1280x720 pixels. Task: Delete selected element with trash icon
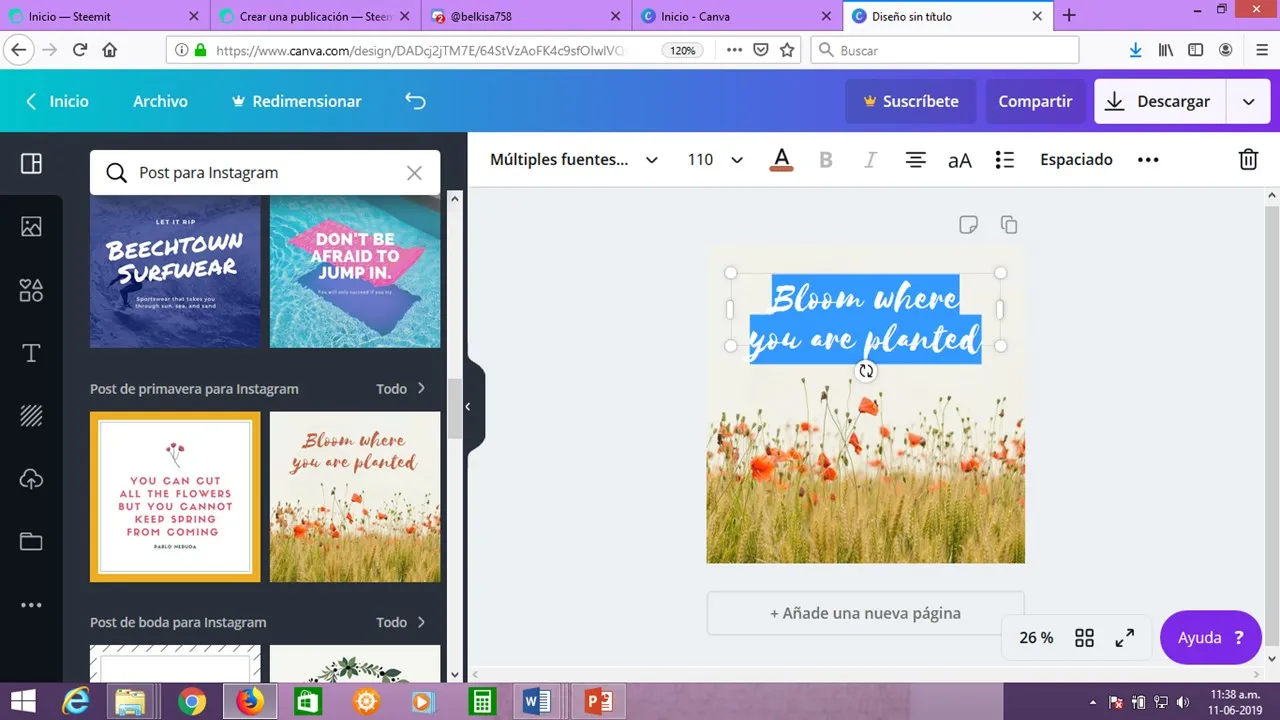[x=1248, y=160]
